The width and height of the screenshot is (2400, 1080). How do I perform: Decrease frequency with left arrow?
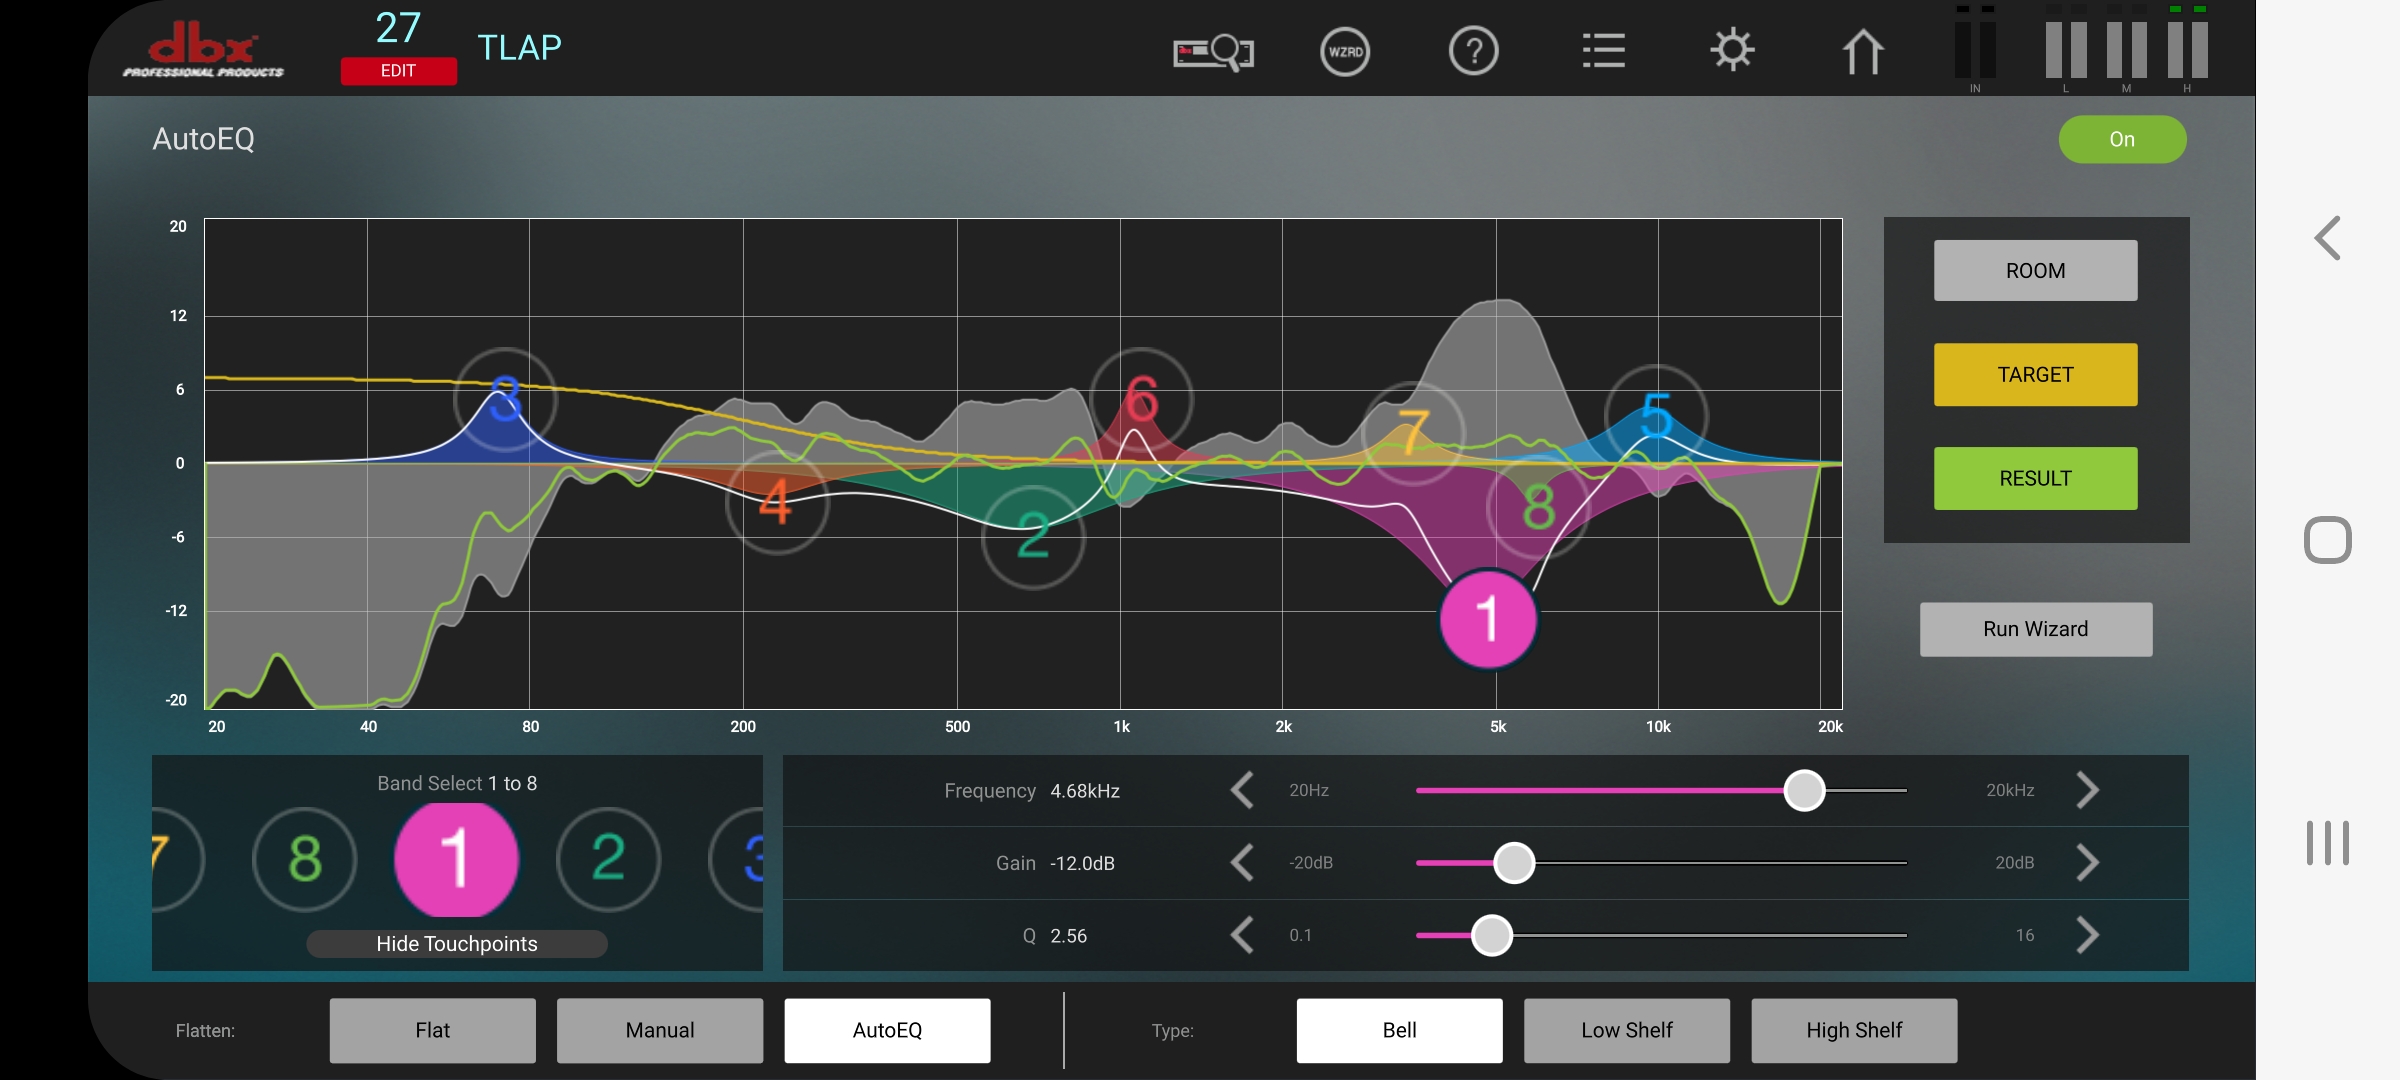point(1242,790)
